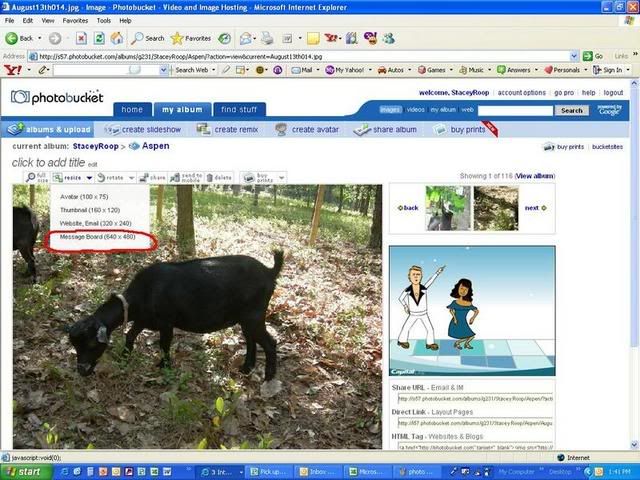Switch to the home tab
Viewport: 640px width, 480px height.
(132, 109)
